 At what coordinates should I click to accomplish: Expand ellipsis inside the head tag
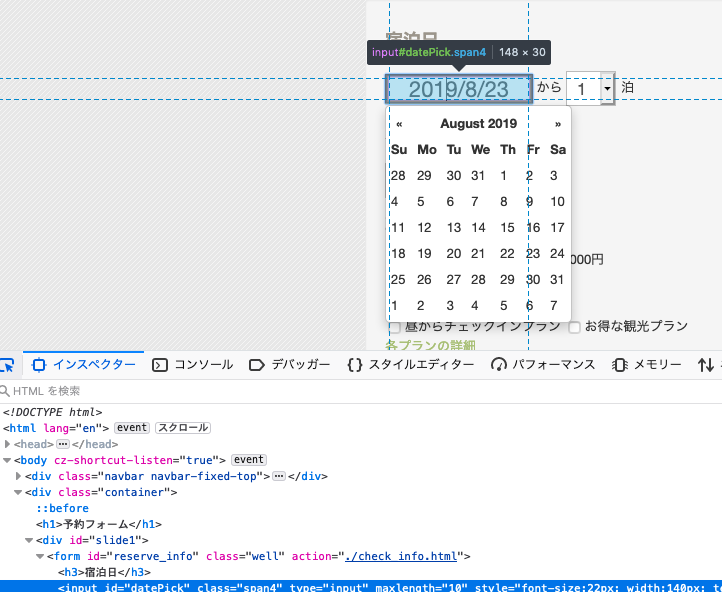(x=63, y=444)
